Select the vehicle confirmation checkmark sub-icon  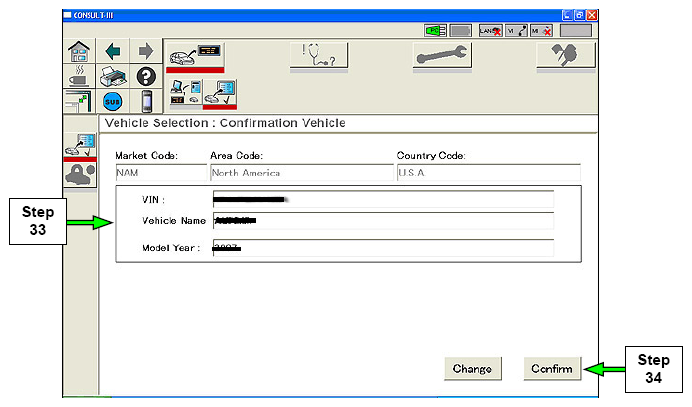[x=219, y=93]
